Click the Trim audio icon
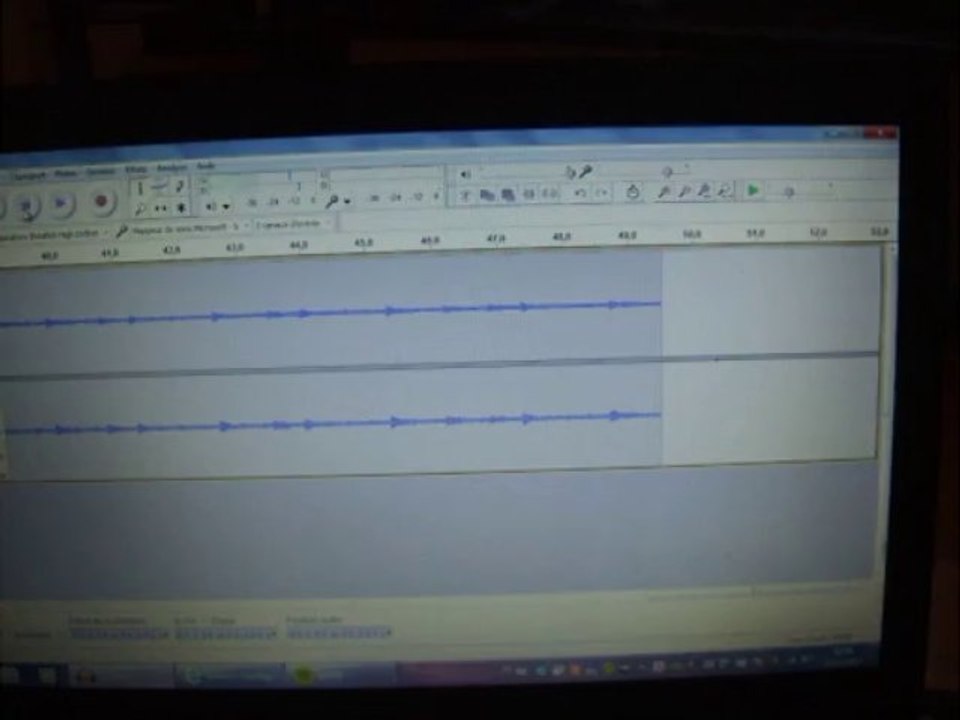The width and height of the screenshot is (960, 720). (x=530, y=194)
